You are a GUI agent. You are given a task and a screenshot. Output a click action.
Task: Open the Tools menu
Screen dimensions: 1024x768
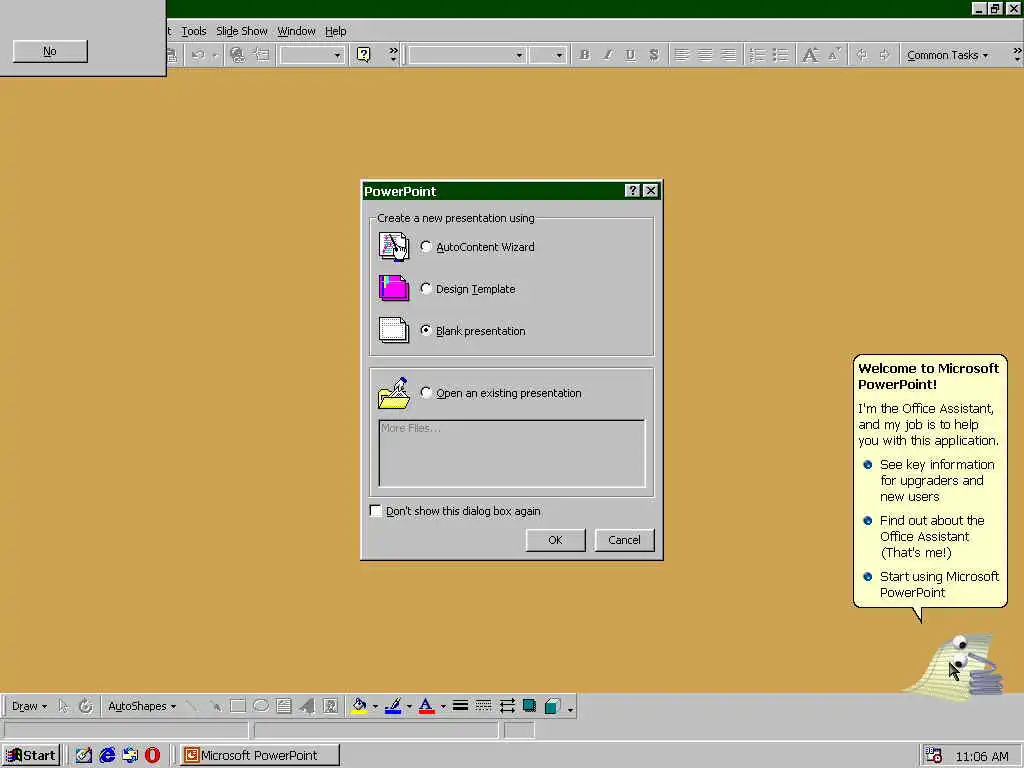point(193,31)
